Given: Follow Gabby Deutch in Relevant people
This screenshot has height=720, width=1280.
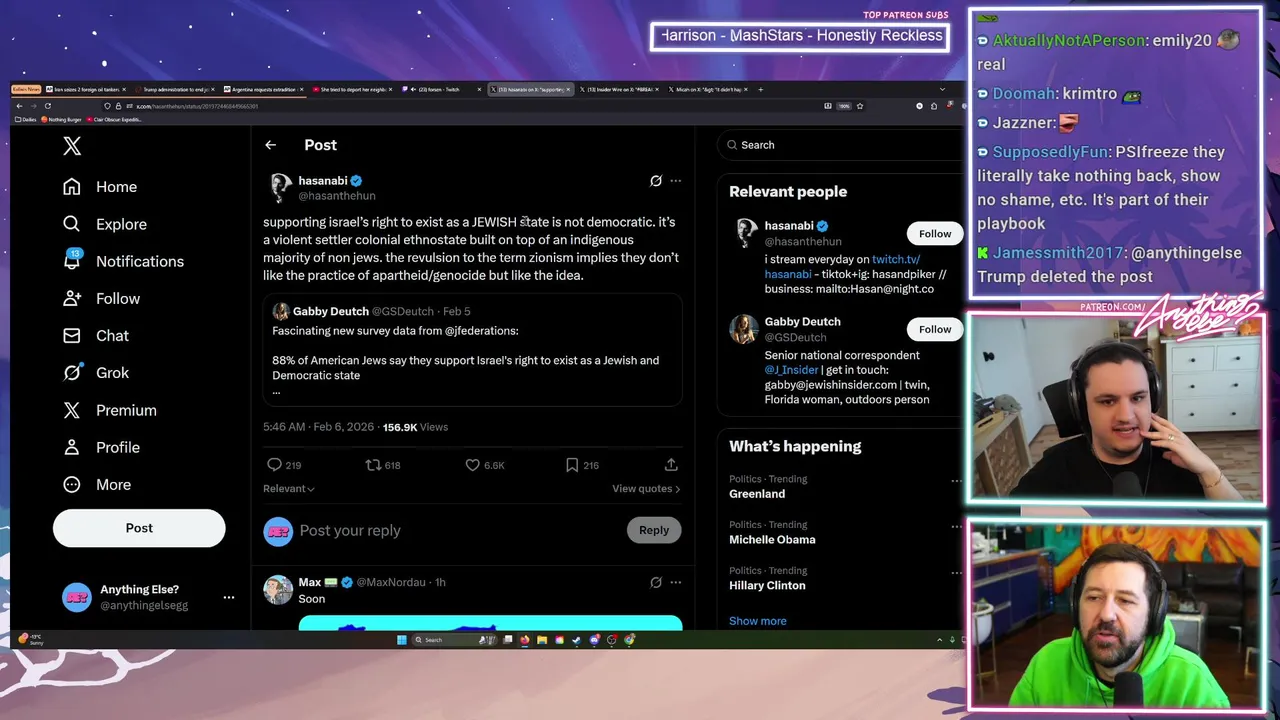Looking at the screenshot, I should [x=935, y=329].
